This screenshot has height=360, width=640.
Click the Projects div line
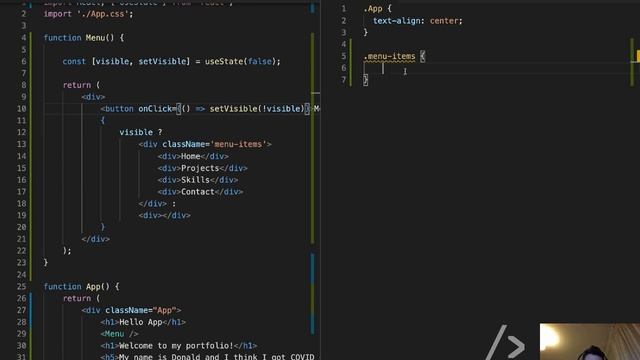click(202, 168)
